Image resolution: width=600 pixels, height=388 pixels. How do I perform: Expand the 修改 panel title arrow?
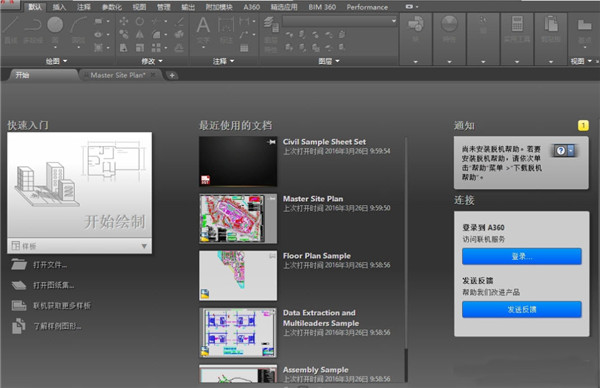160,61
